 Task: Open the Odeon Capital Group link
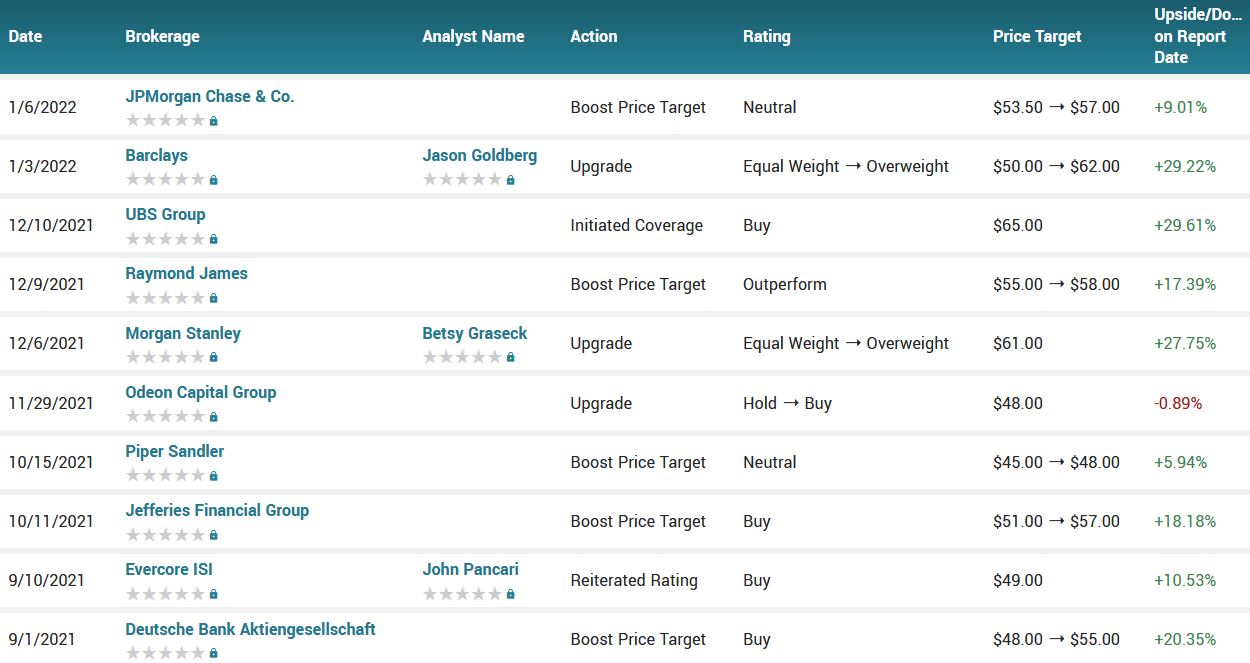click(201, 393)
